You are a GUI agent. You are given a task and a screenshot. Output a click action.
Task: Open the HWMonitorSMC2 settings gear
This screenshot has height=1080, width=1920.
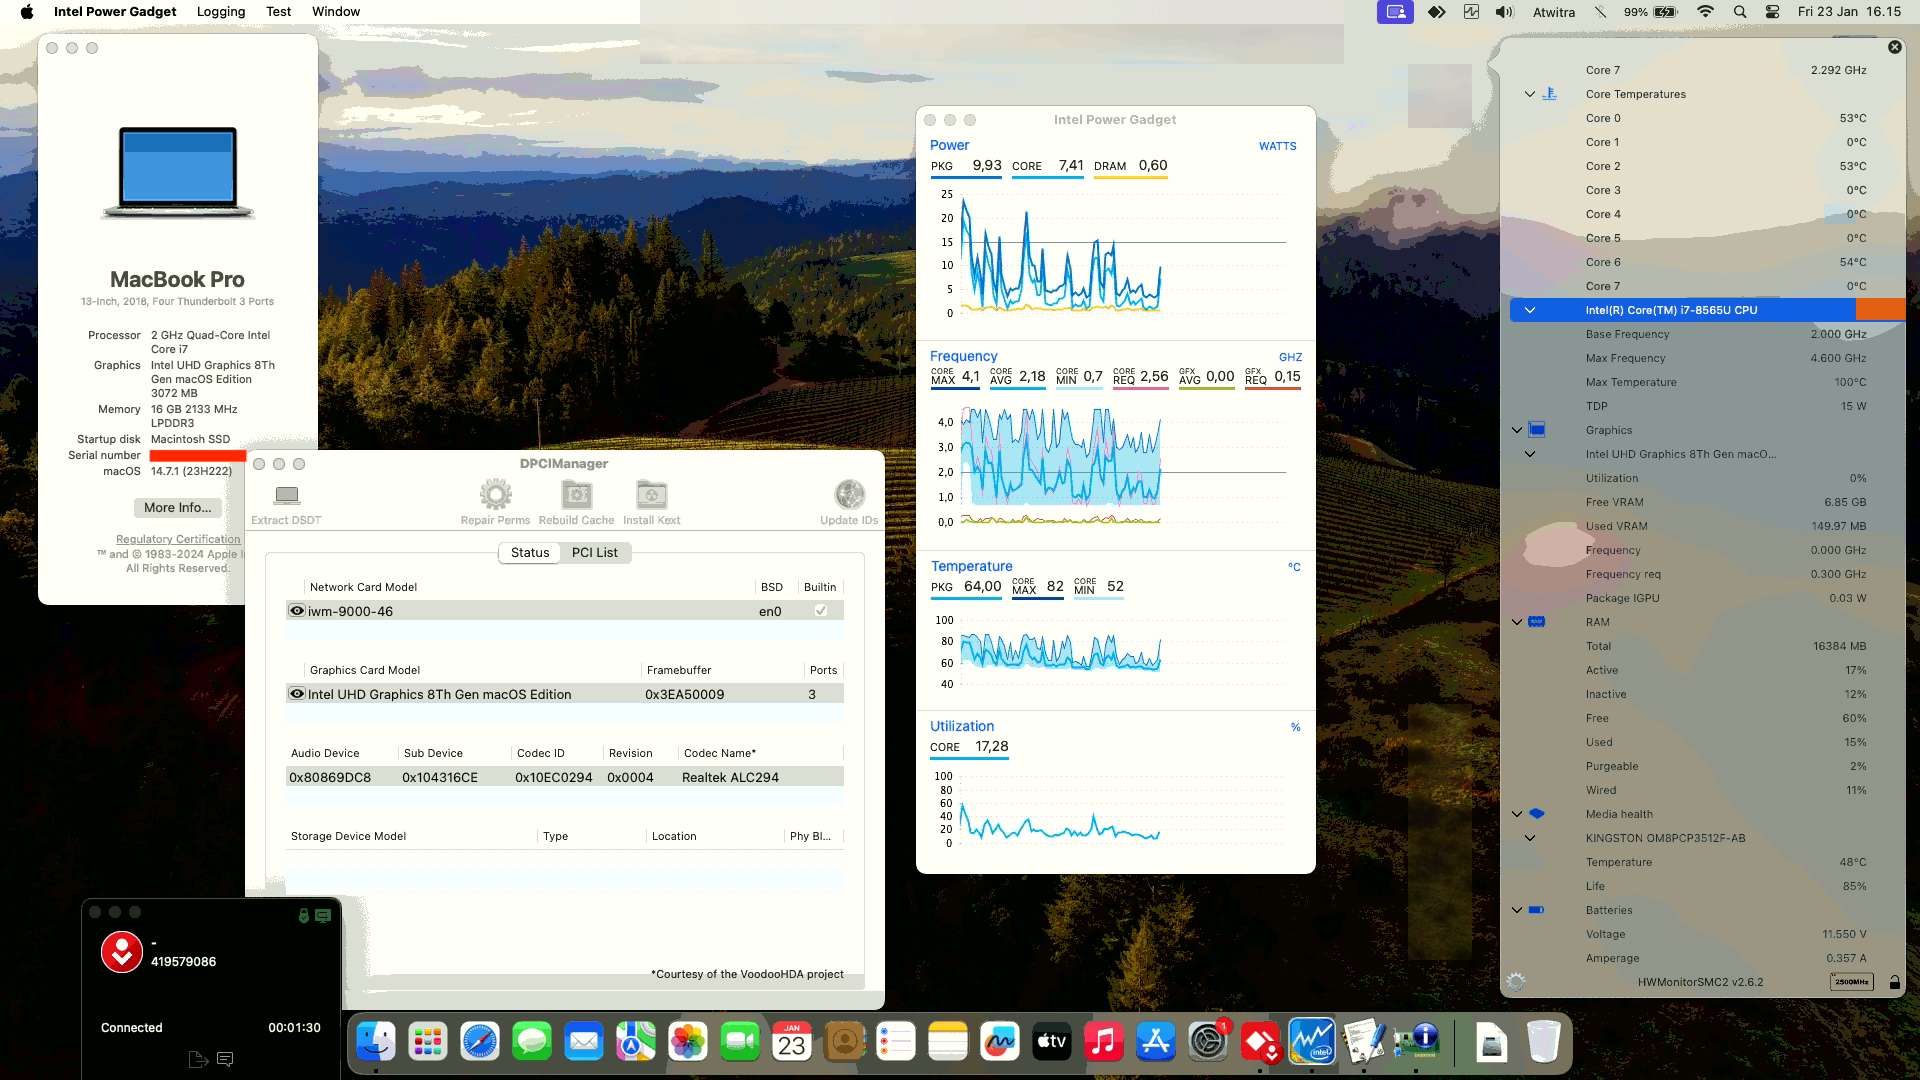[x=1516, y=982]
